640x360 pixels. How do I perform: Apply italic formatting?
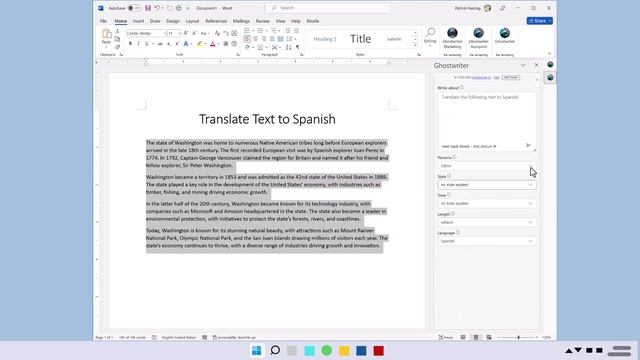coord(138,44)
